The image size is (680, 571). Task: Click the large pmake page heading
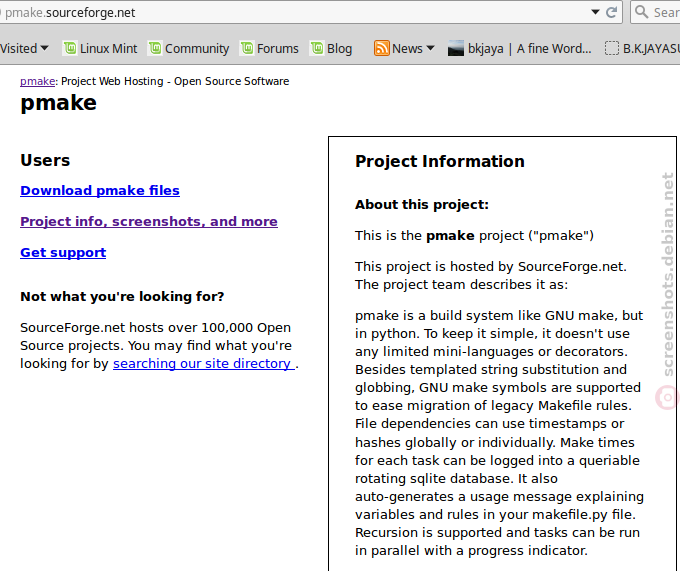(59, 103)
